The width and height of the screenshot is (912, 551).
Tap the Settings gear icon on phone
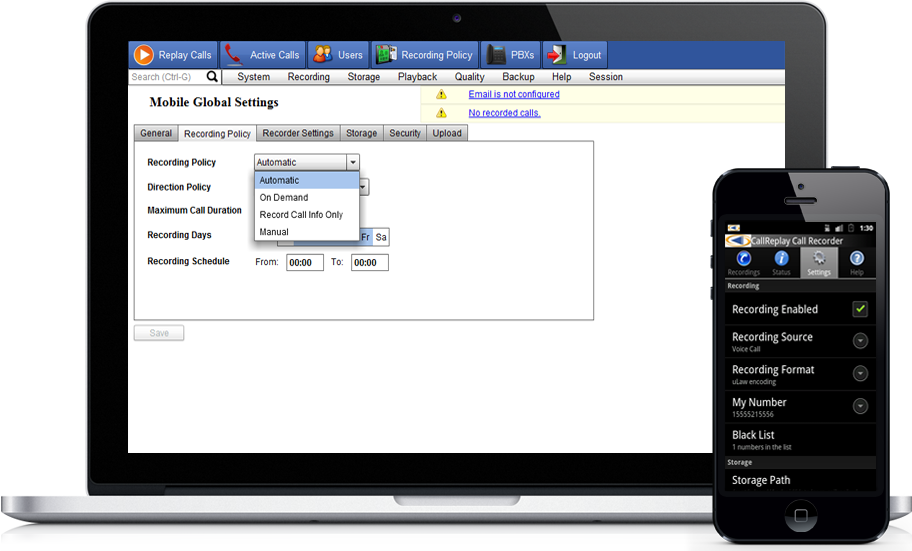[819, 258]
